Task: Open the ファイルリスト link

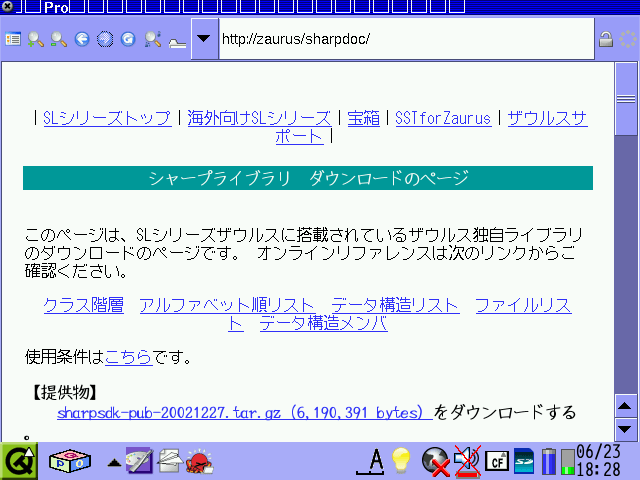Action: click(524, 305)
